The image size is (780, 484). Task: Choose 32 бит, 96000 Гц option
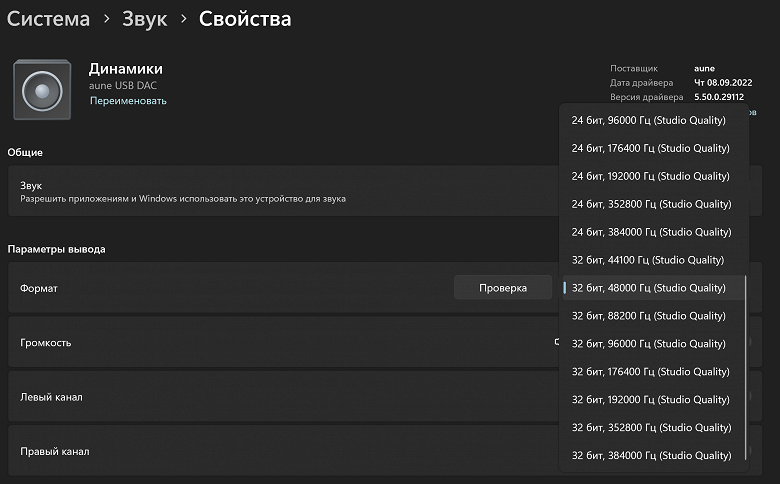648,344
